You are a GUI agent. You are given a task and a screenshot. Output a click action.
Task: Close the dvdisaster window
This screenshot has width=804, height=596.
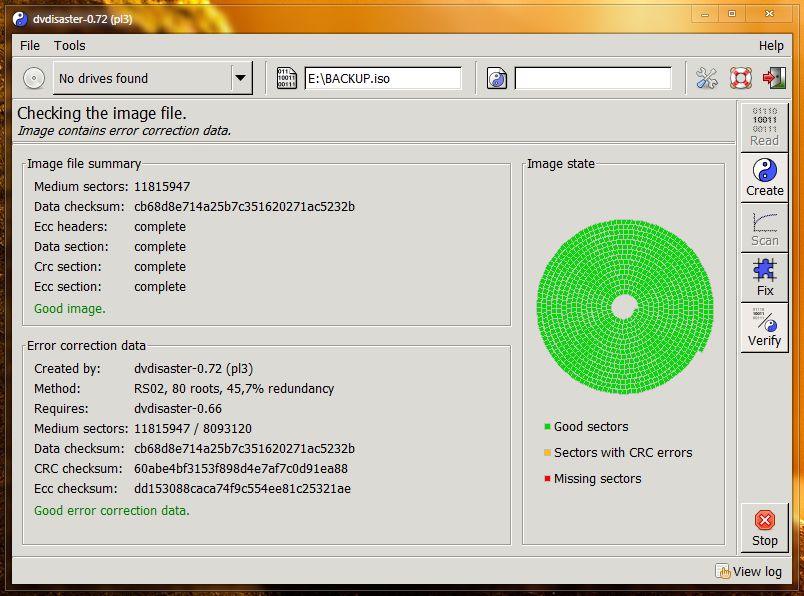click(769, 14)
